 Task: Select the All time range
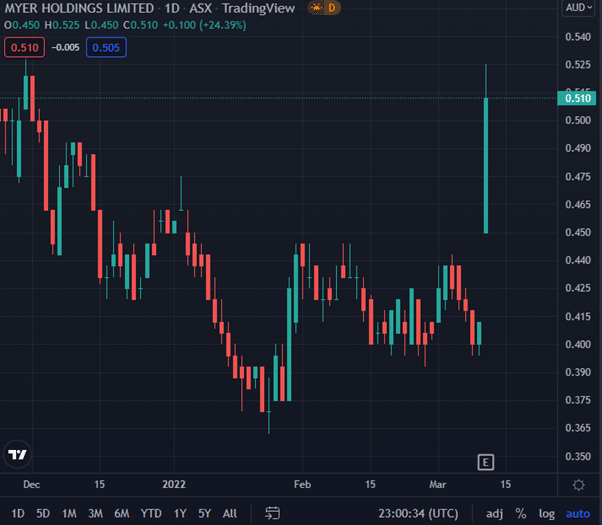click(x=230, y=513)
